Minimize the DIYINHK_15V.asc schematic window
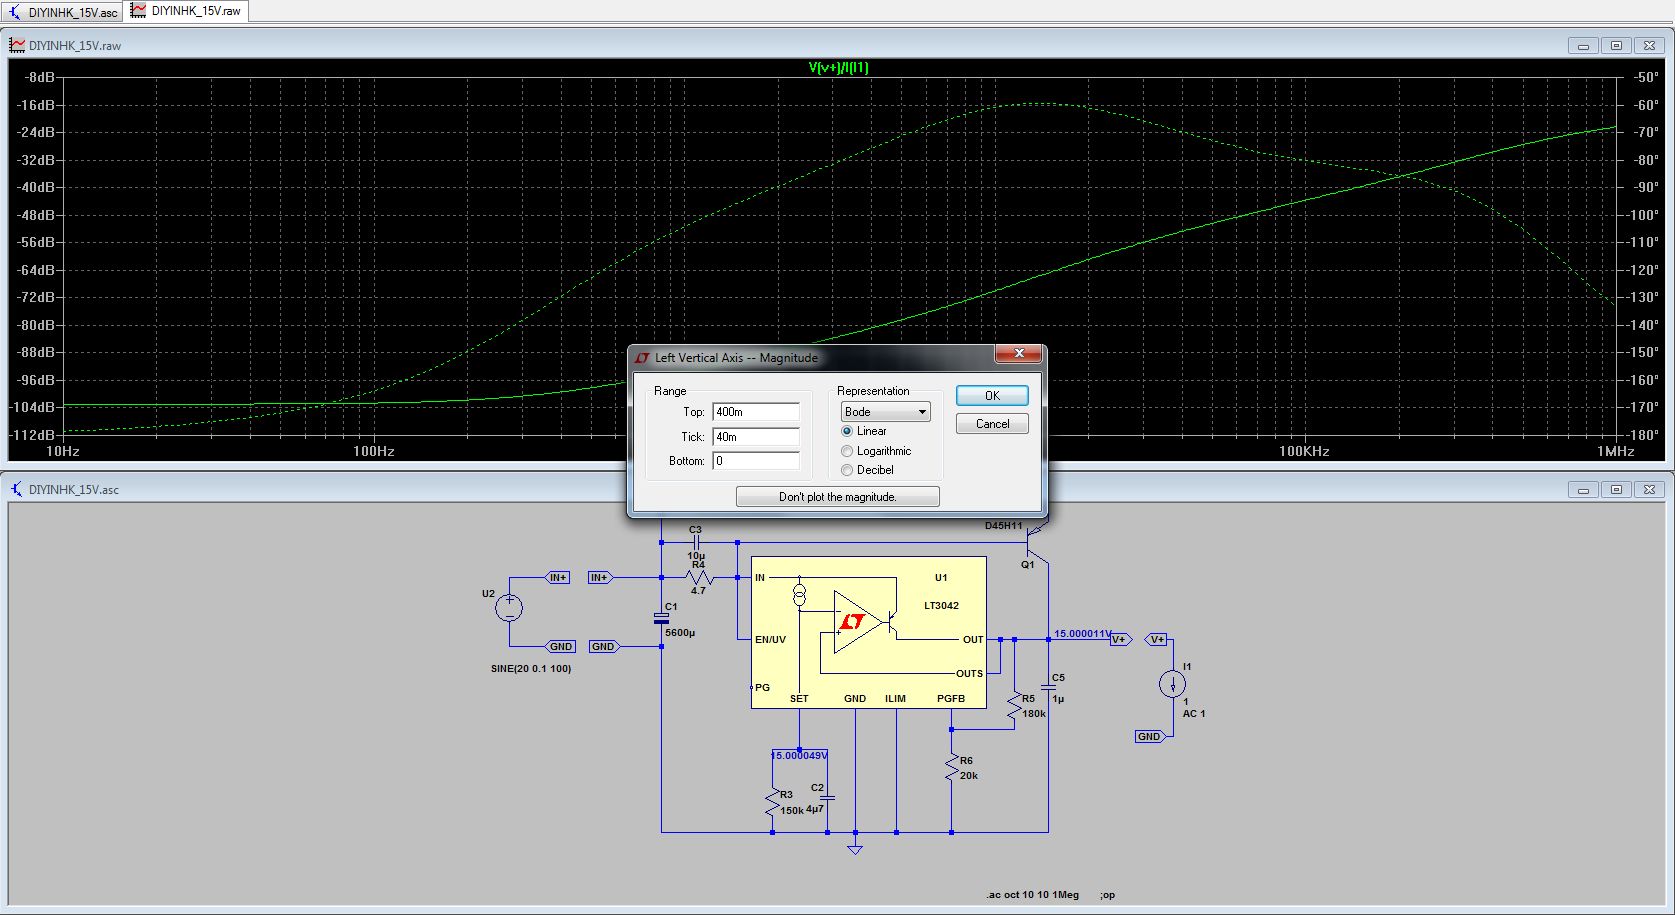The image size is (1675, 915). click(x=1583, y=489)
